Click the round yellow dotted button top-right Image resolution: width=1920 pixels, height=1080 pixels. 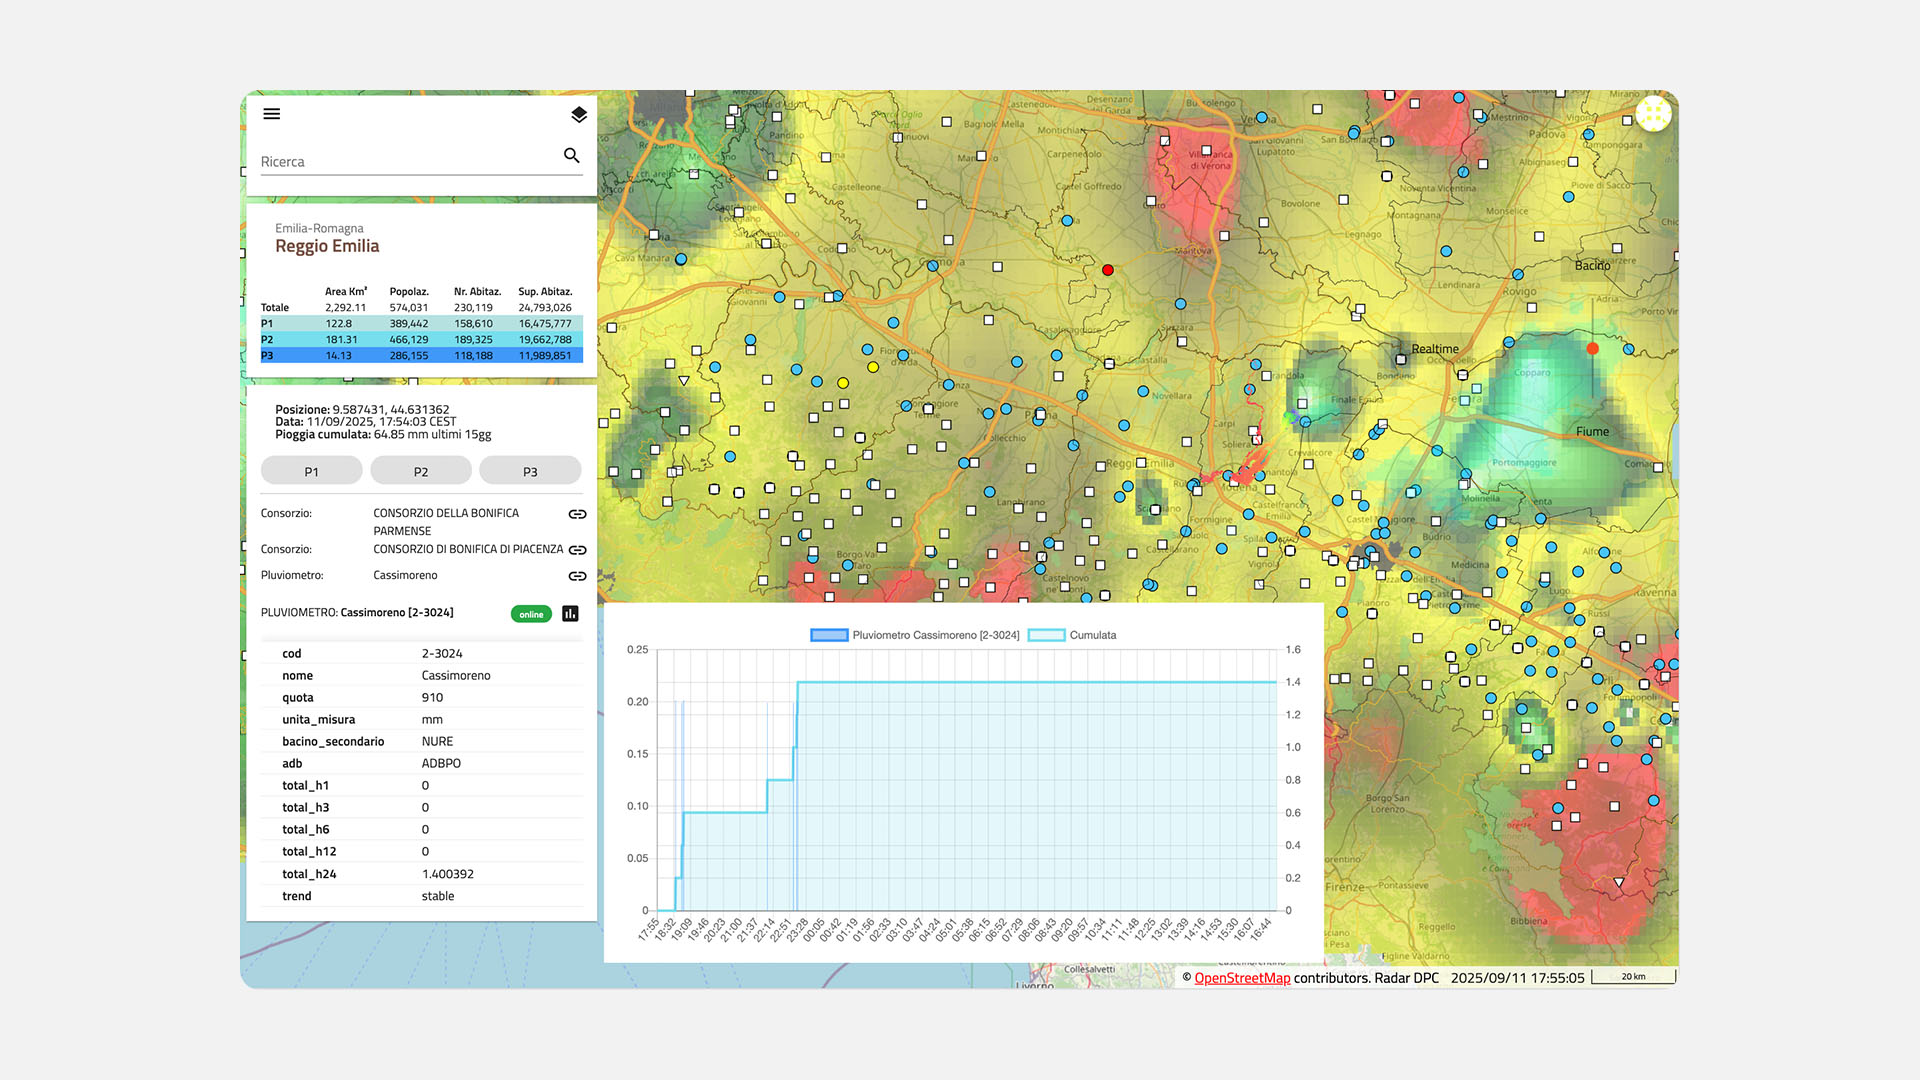1653,114
